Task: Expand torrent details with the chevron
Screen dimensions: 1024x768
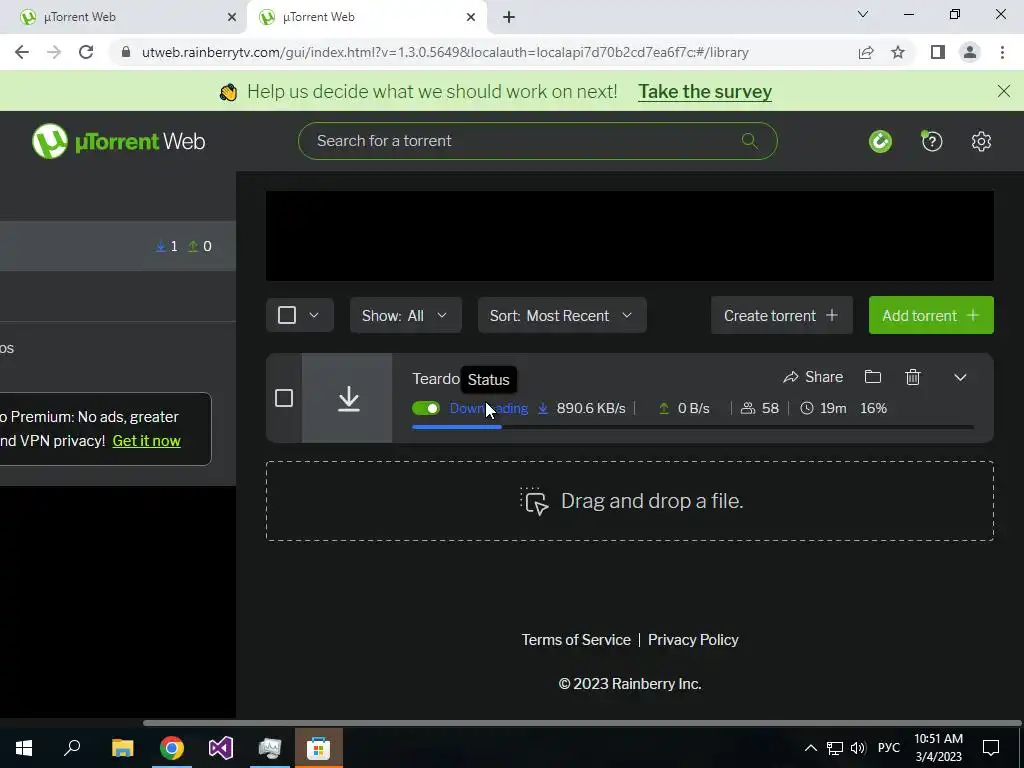Action: coord(960,377)
